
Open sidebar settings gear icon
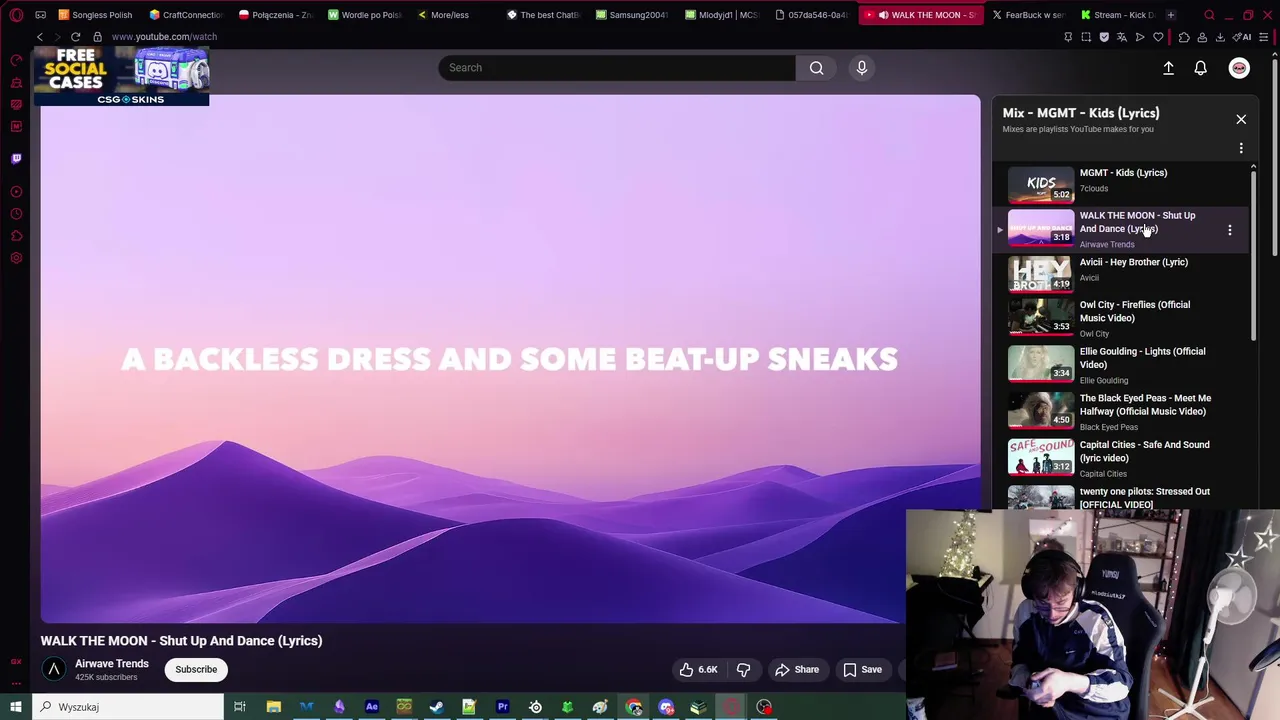(x=16, y=258)
